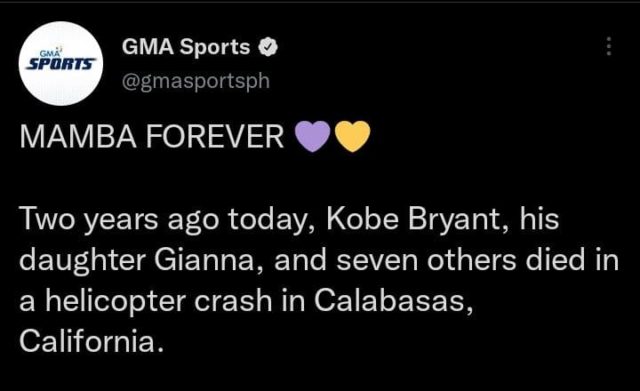
Task: Click the word 'Calabasas' in tweet
Action: click(x=390, y=300)
